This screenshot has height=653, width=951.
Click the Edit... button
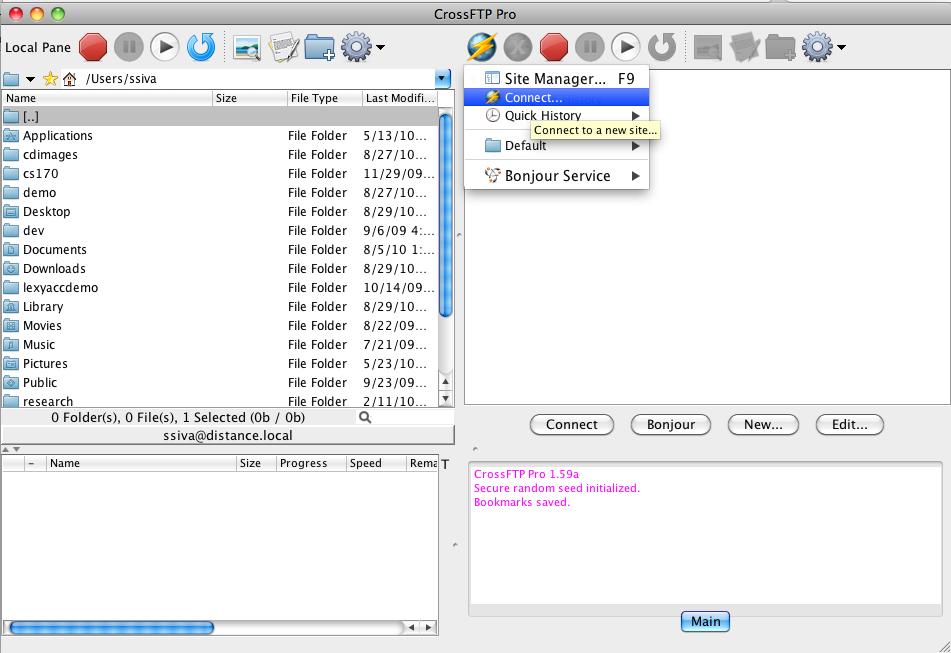point(850,424)
